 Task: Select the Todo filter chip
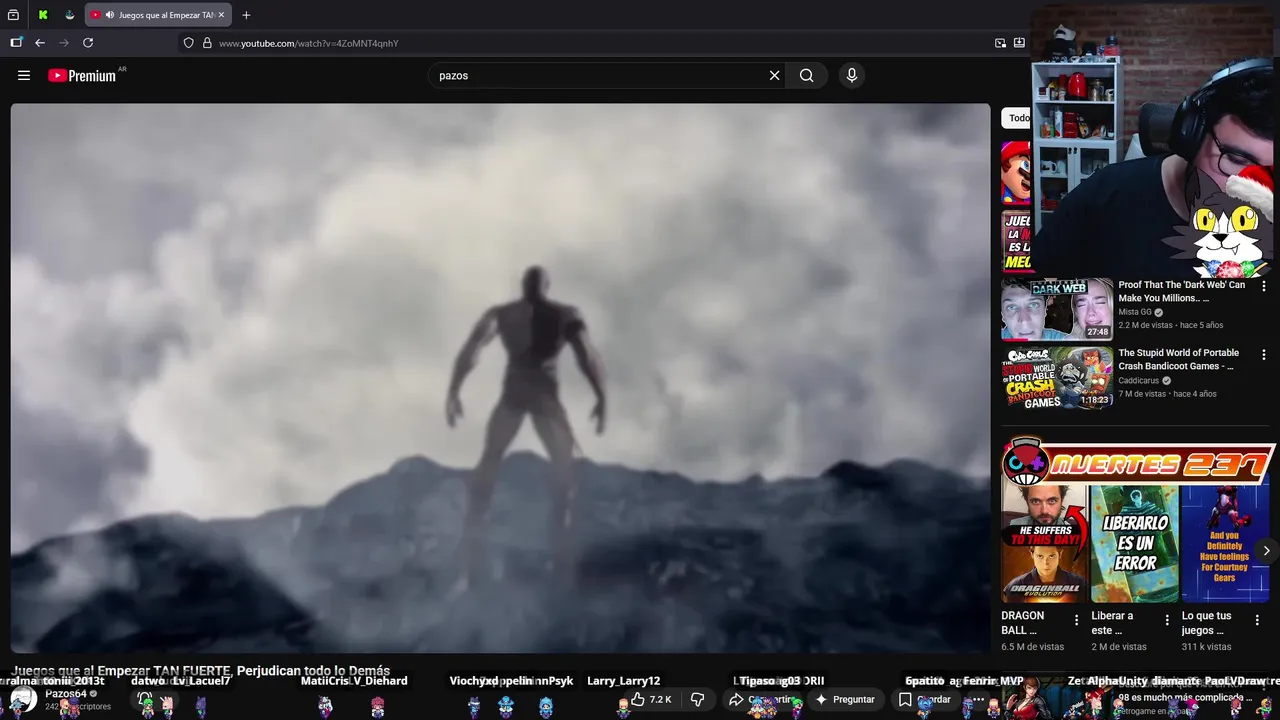[1017, 118]
